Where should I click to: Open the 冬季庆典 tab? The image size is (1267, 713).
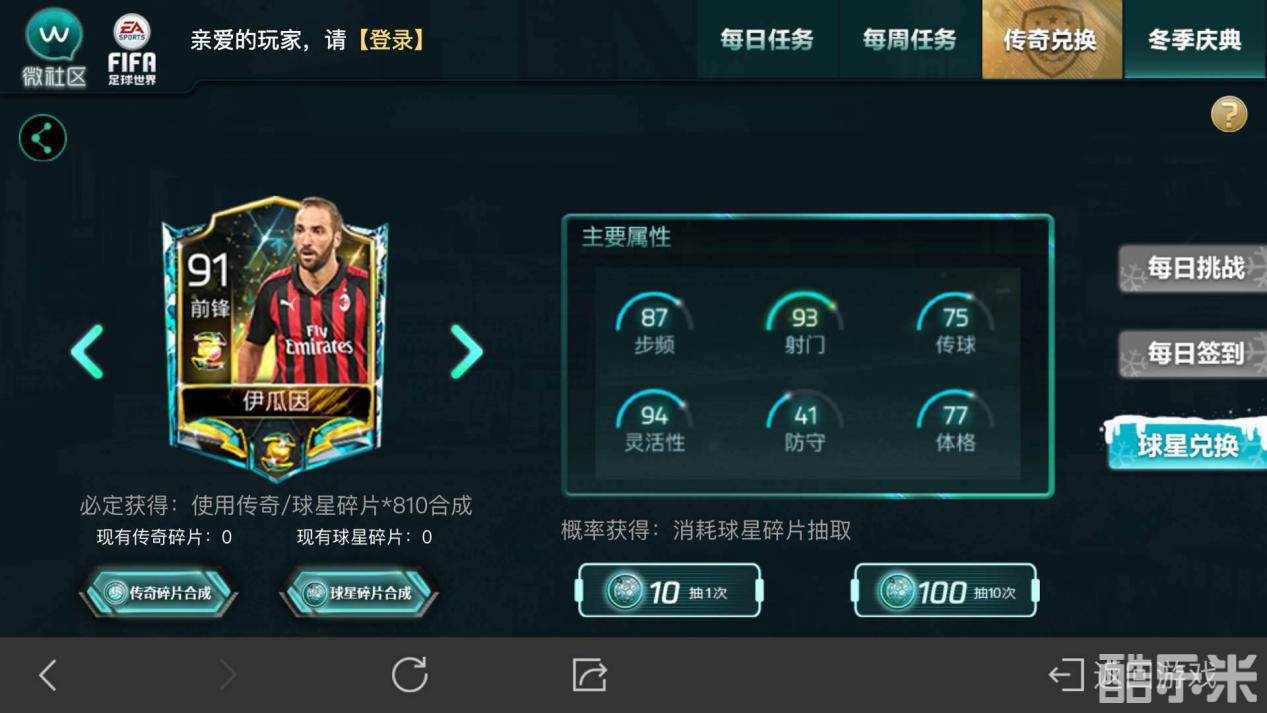click(1195, 40)
